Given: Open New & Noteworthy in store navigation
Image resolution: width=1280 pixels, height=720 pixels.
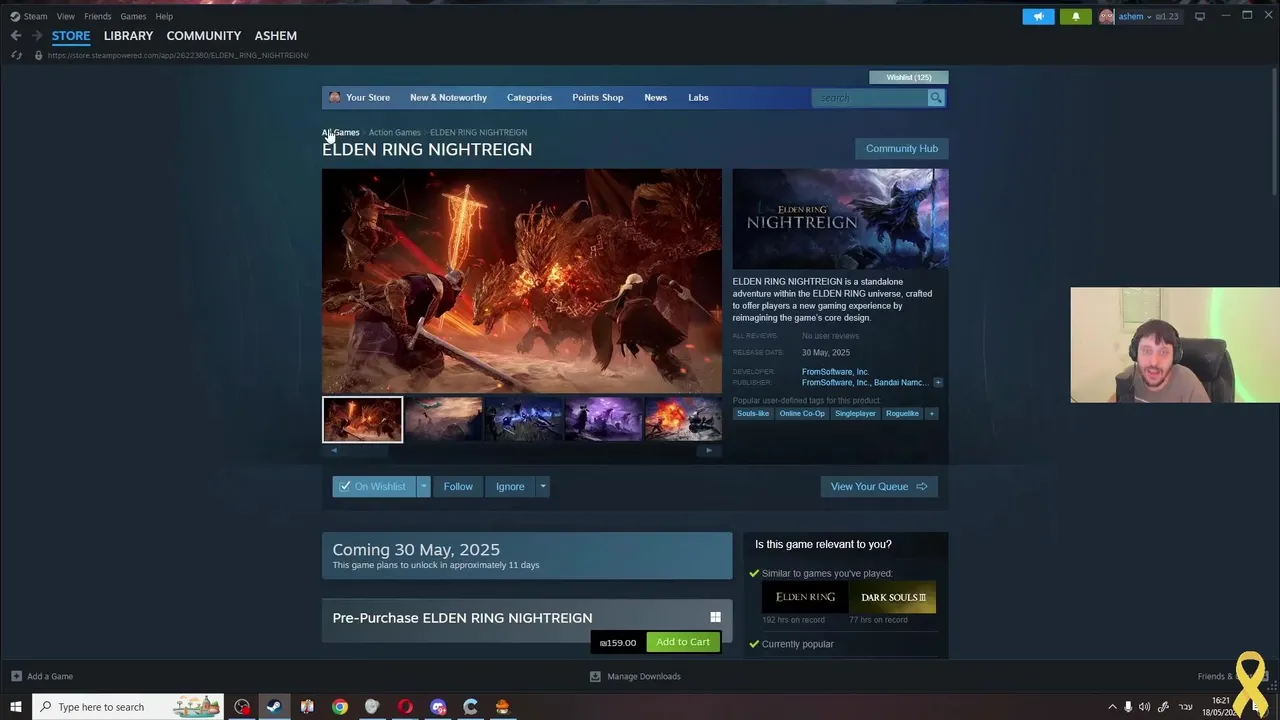Looking at the screenshot, I should point(448,97).
